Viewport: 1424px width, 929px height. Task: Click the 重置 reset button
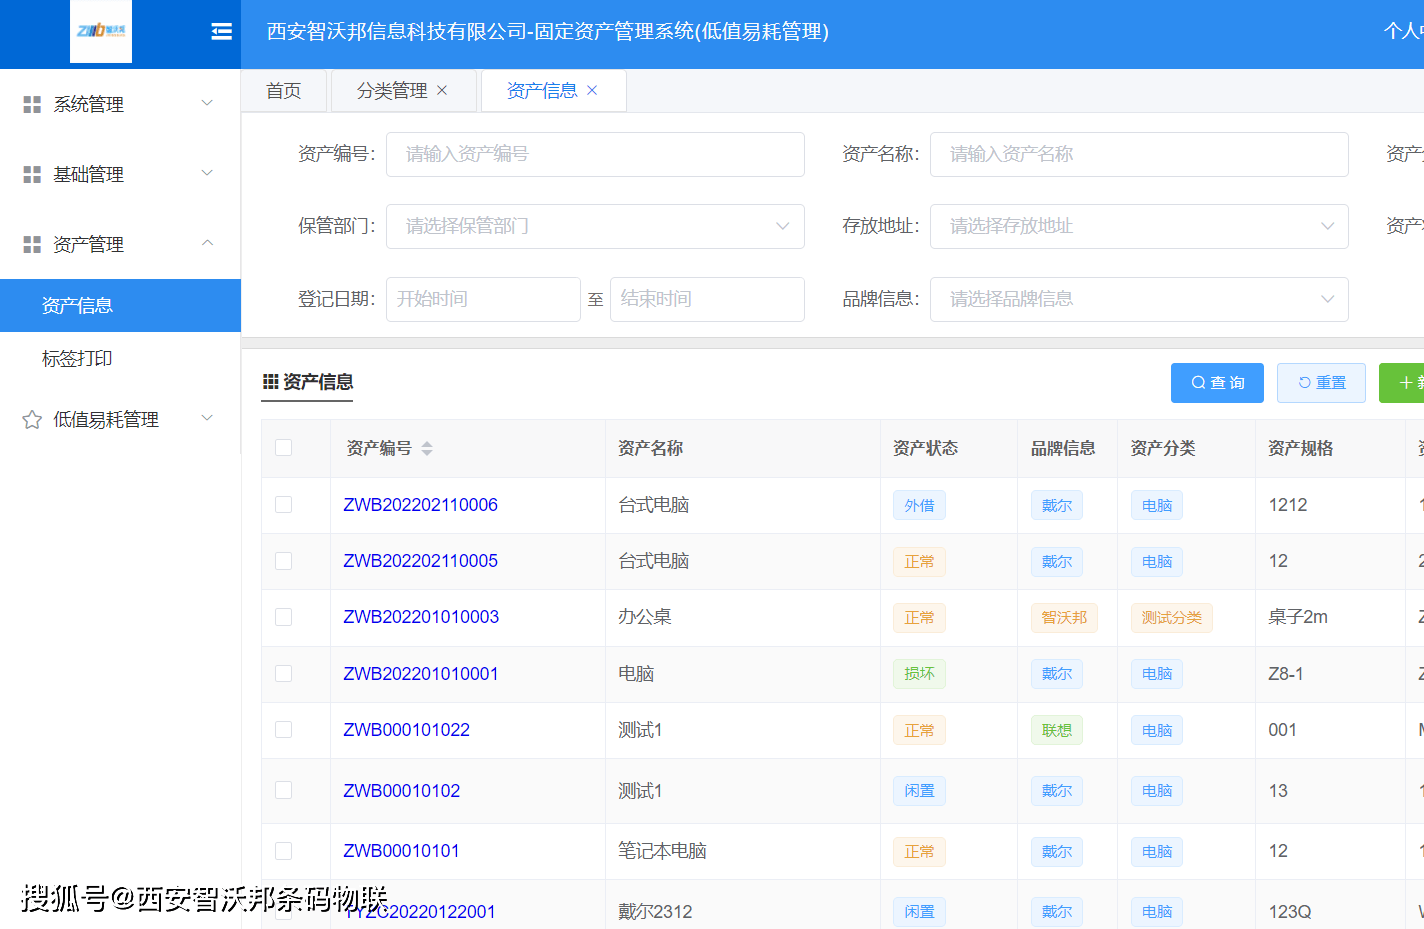(x=1321, y=383)
